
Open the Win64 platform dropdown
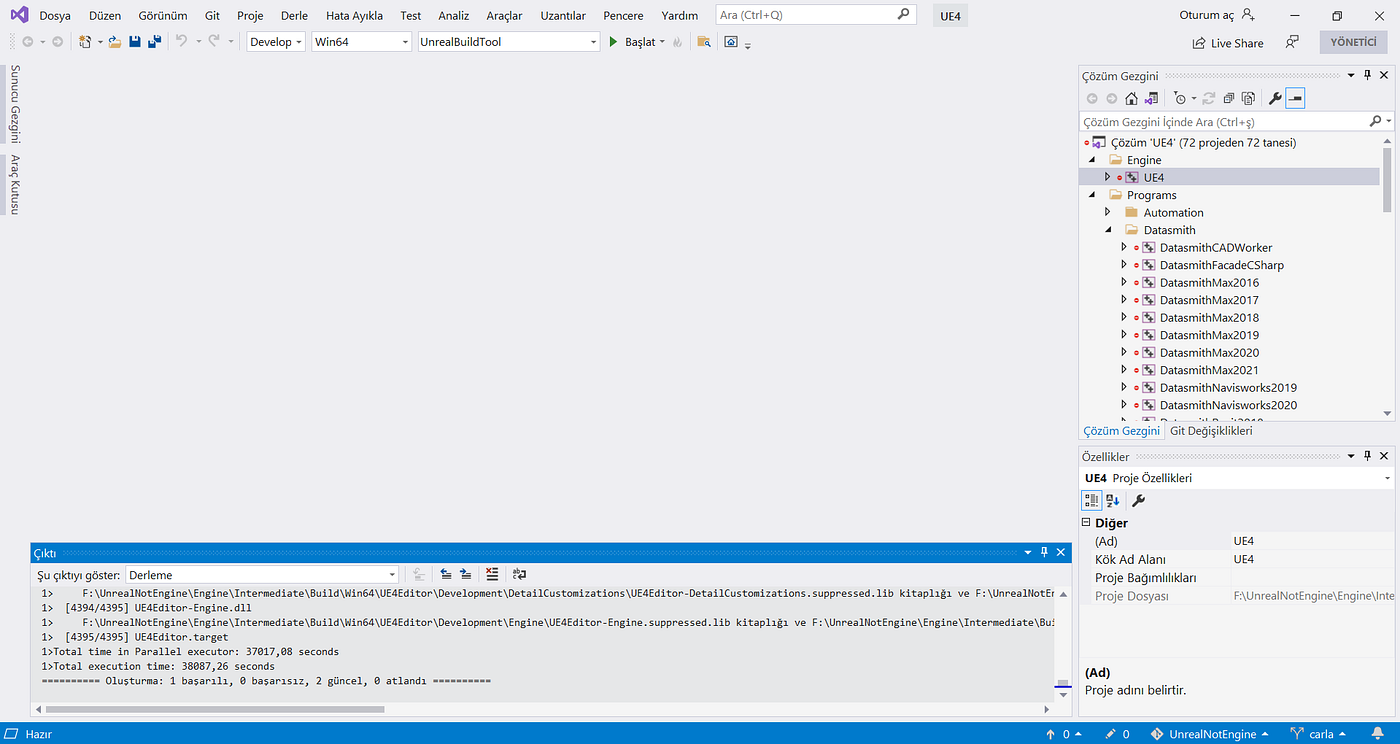click(361, 42)
